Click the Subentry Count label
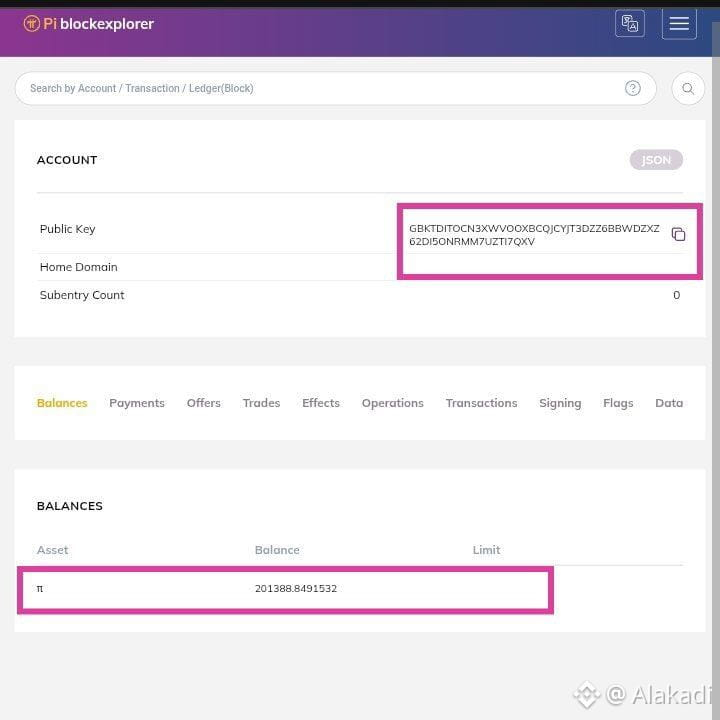Screen dimensions: 720x720 point(82,295)
